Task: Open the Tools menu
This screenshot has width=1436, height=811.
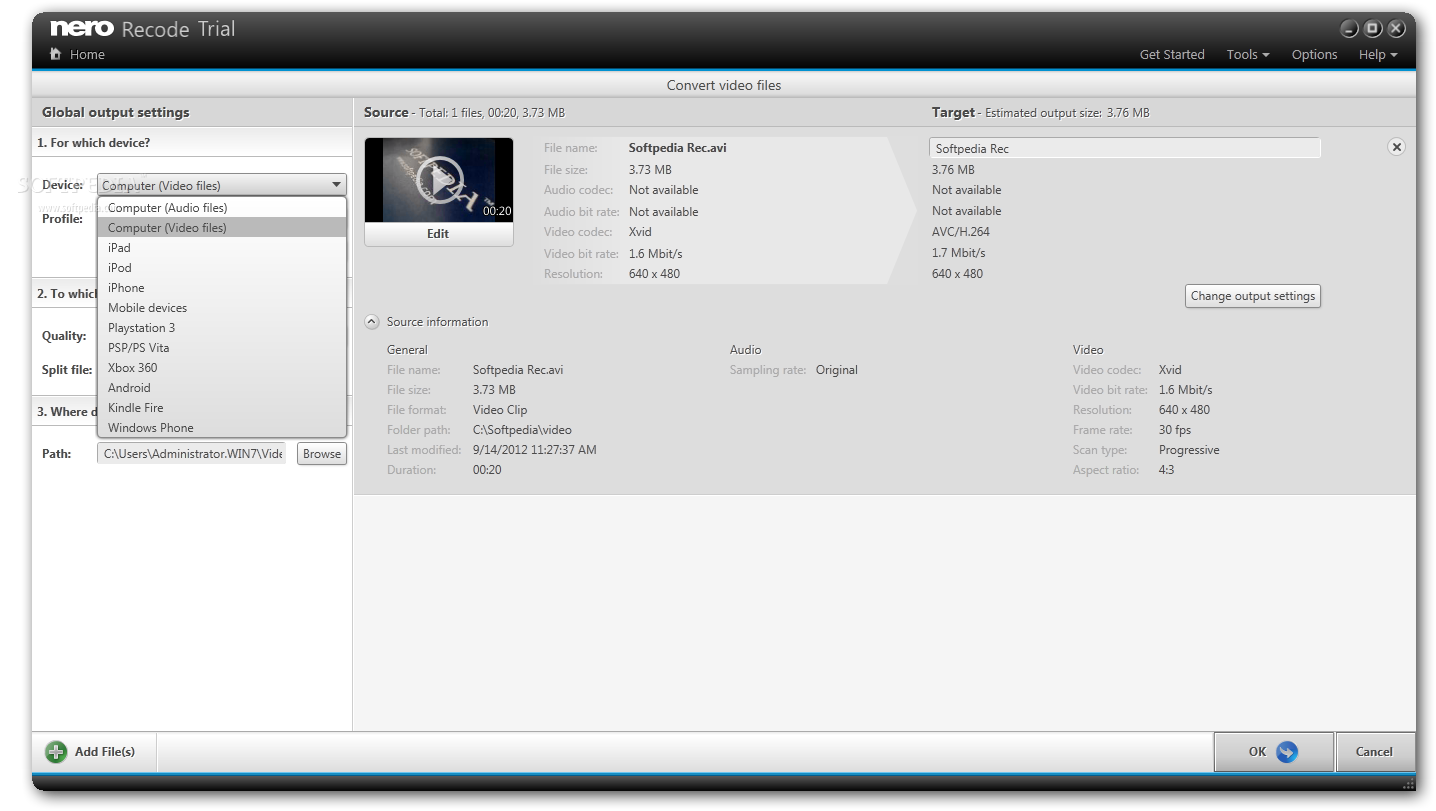Action: (x=1247, y=55)
